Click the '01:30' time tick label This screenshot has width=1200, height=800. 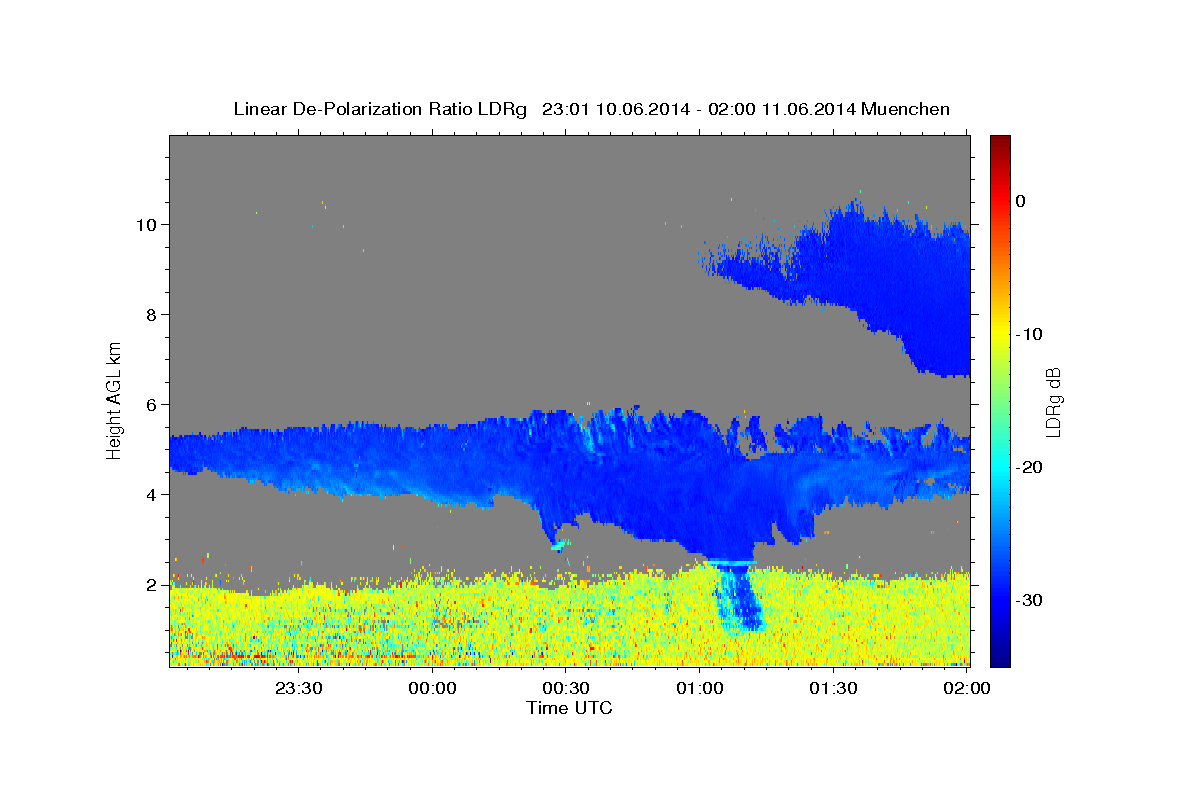(x=832, y=688)
